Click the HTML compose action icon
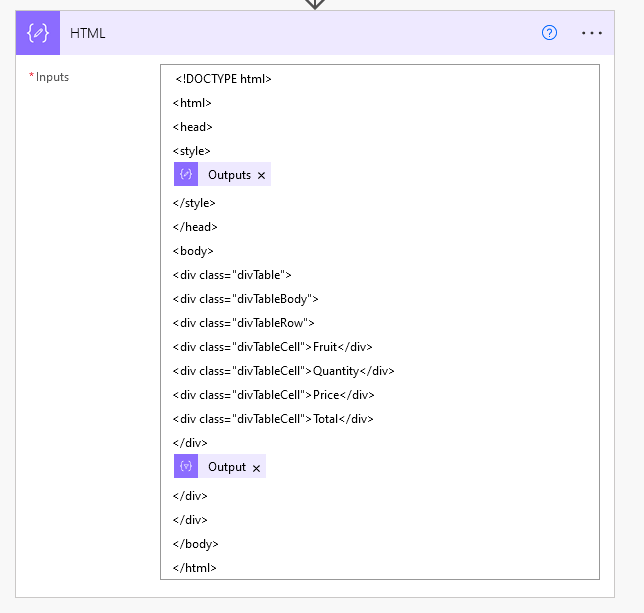 click(38, 33)
